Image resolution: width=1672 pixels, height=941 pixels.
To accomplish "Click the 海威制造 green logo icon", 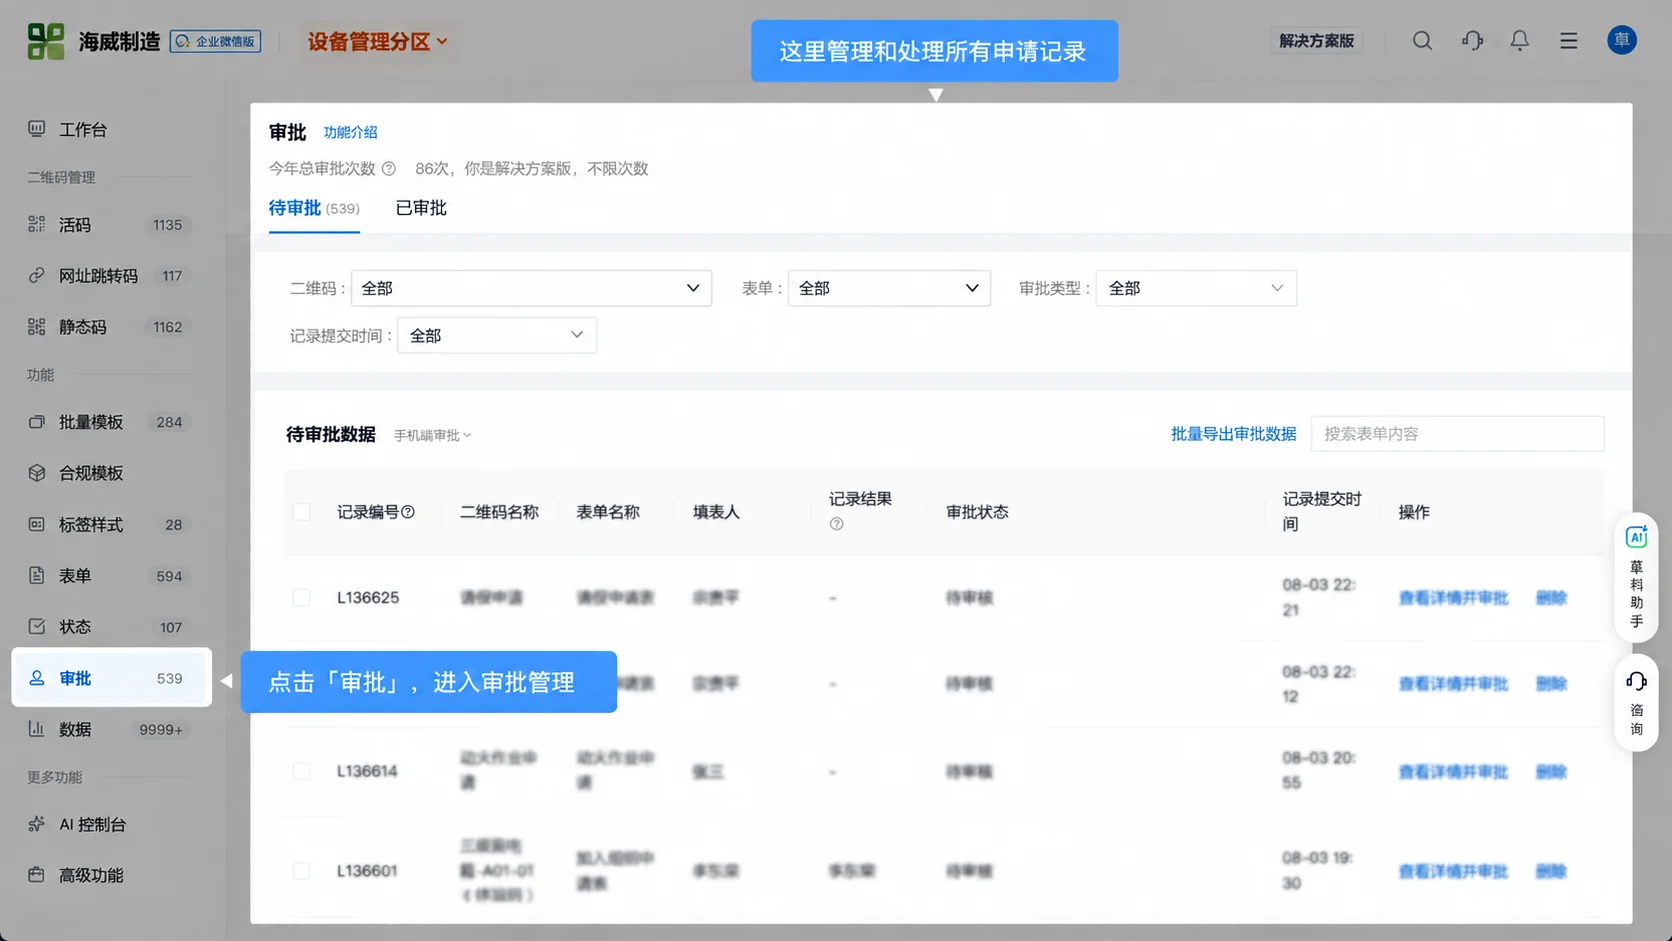I will 45,41.
